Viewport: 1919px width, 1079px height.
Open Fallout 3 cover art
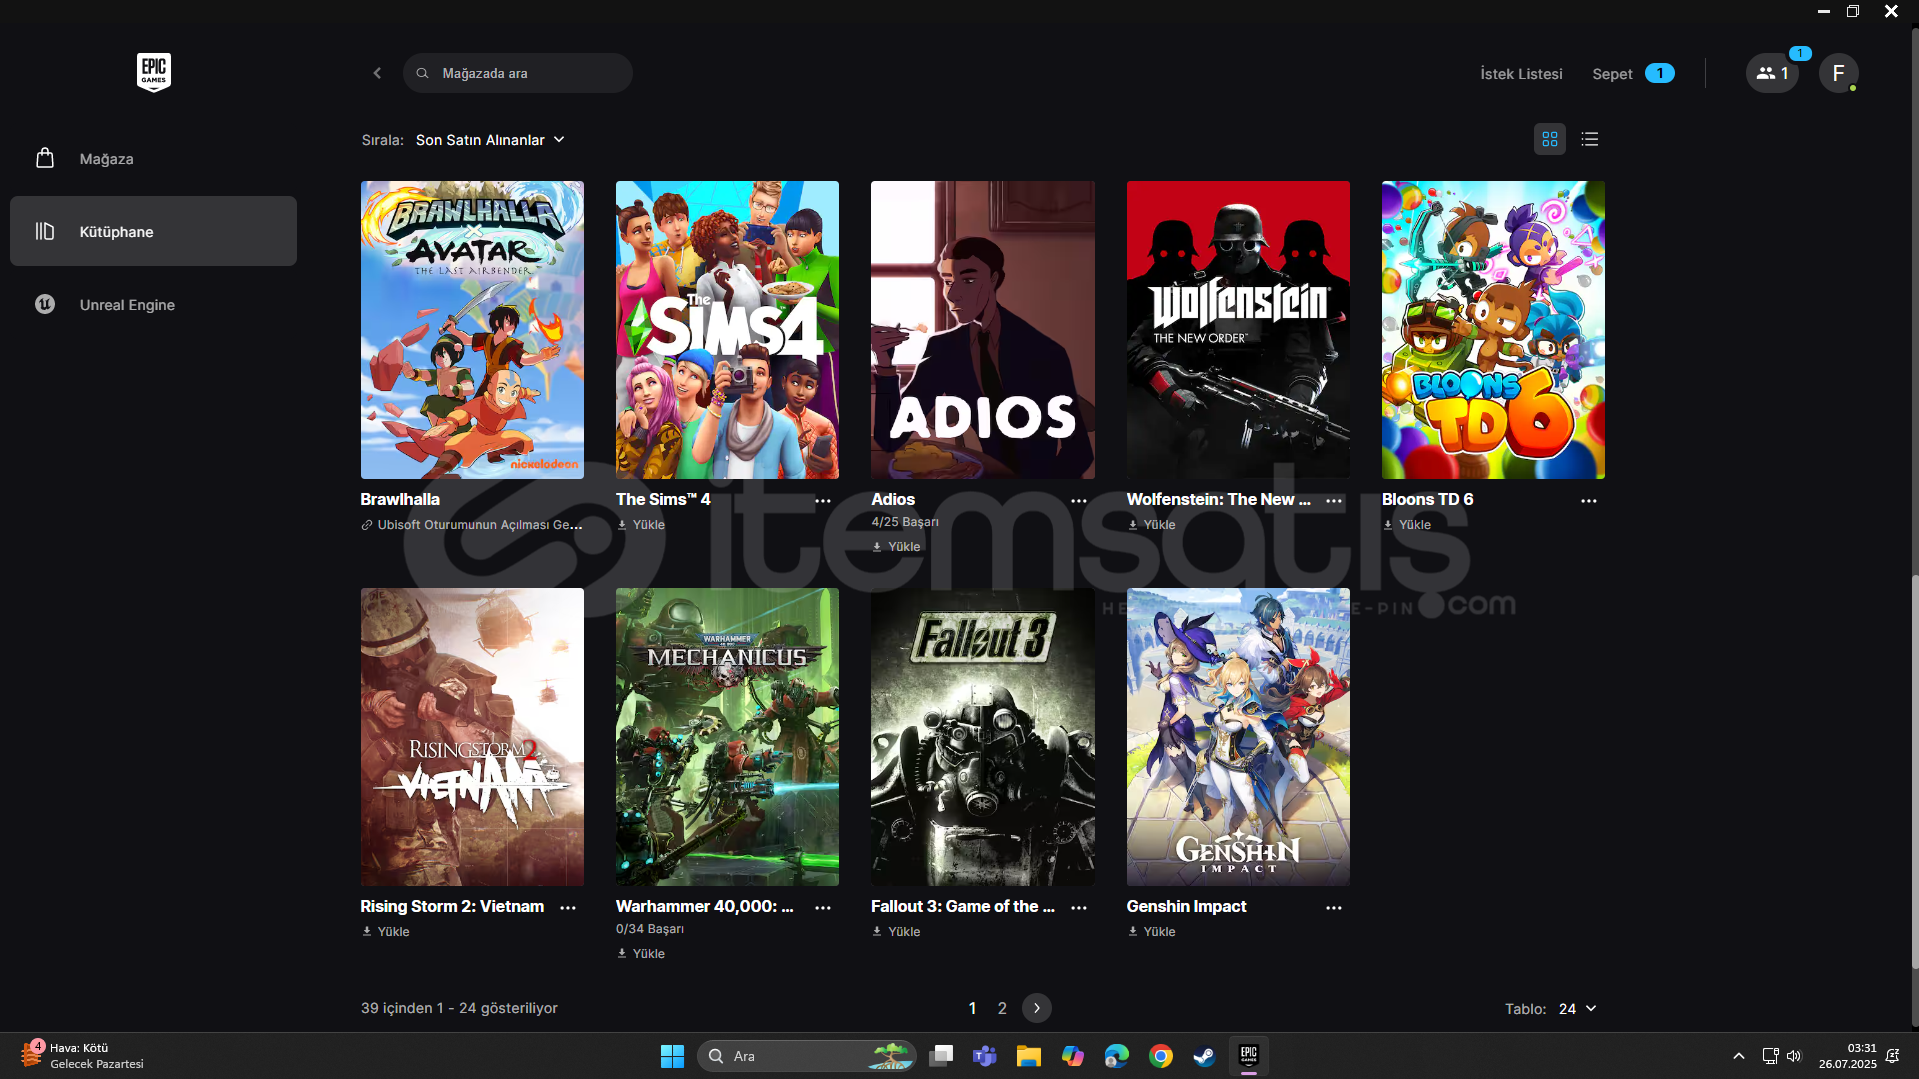coord(982,737)
